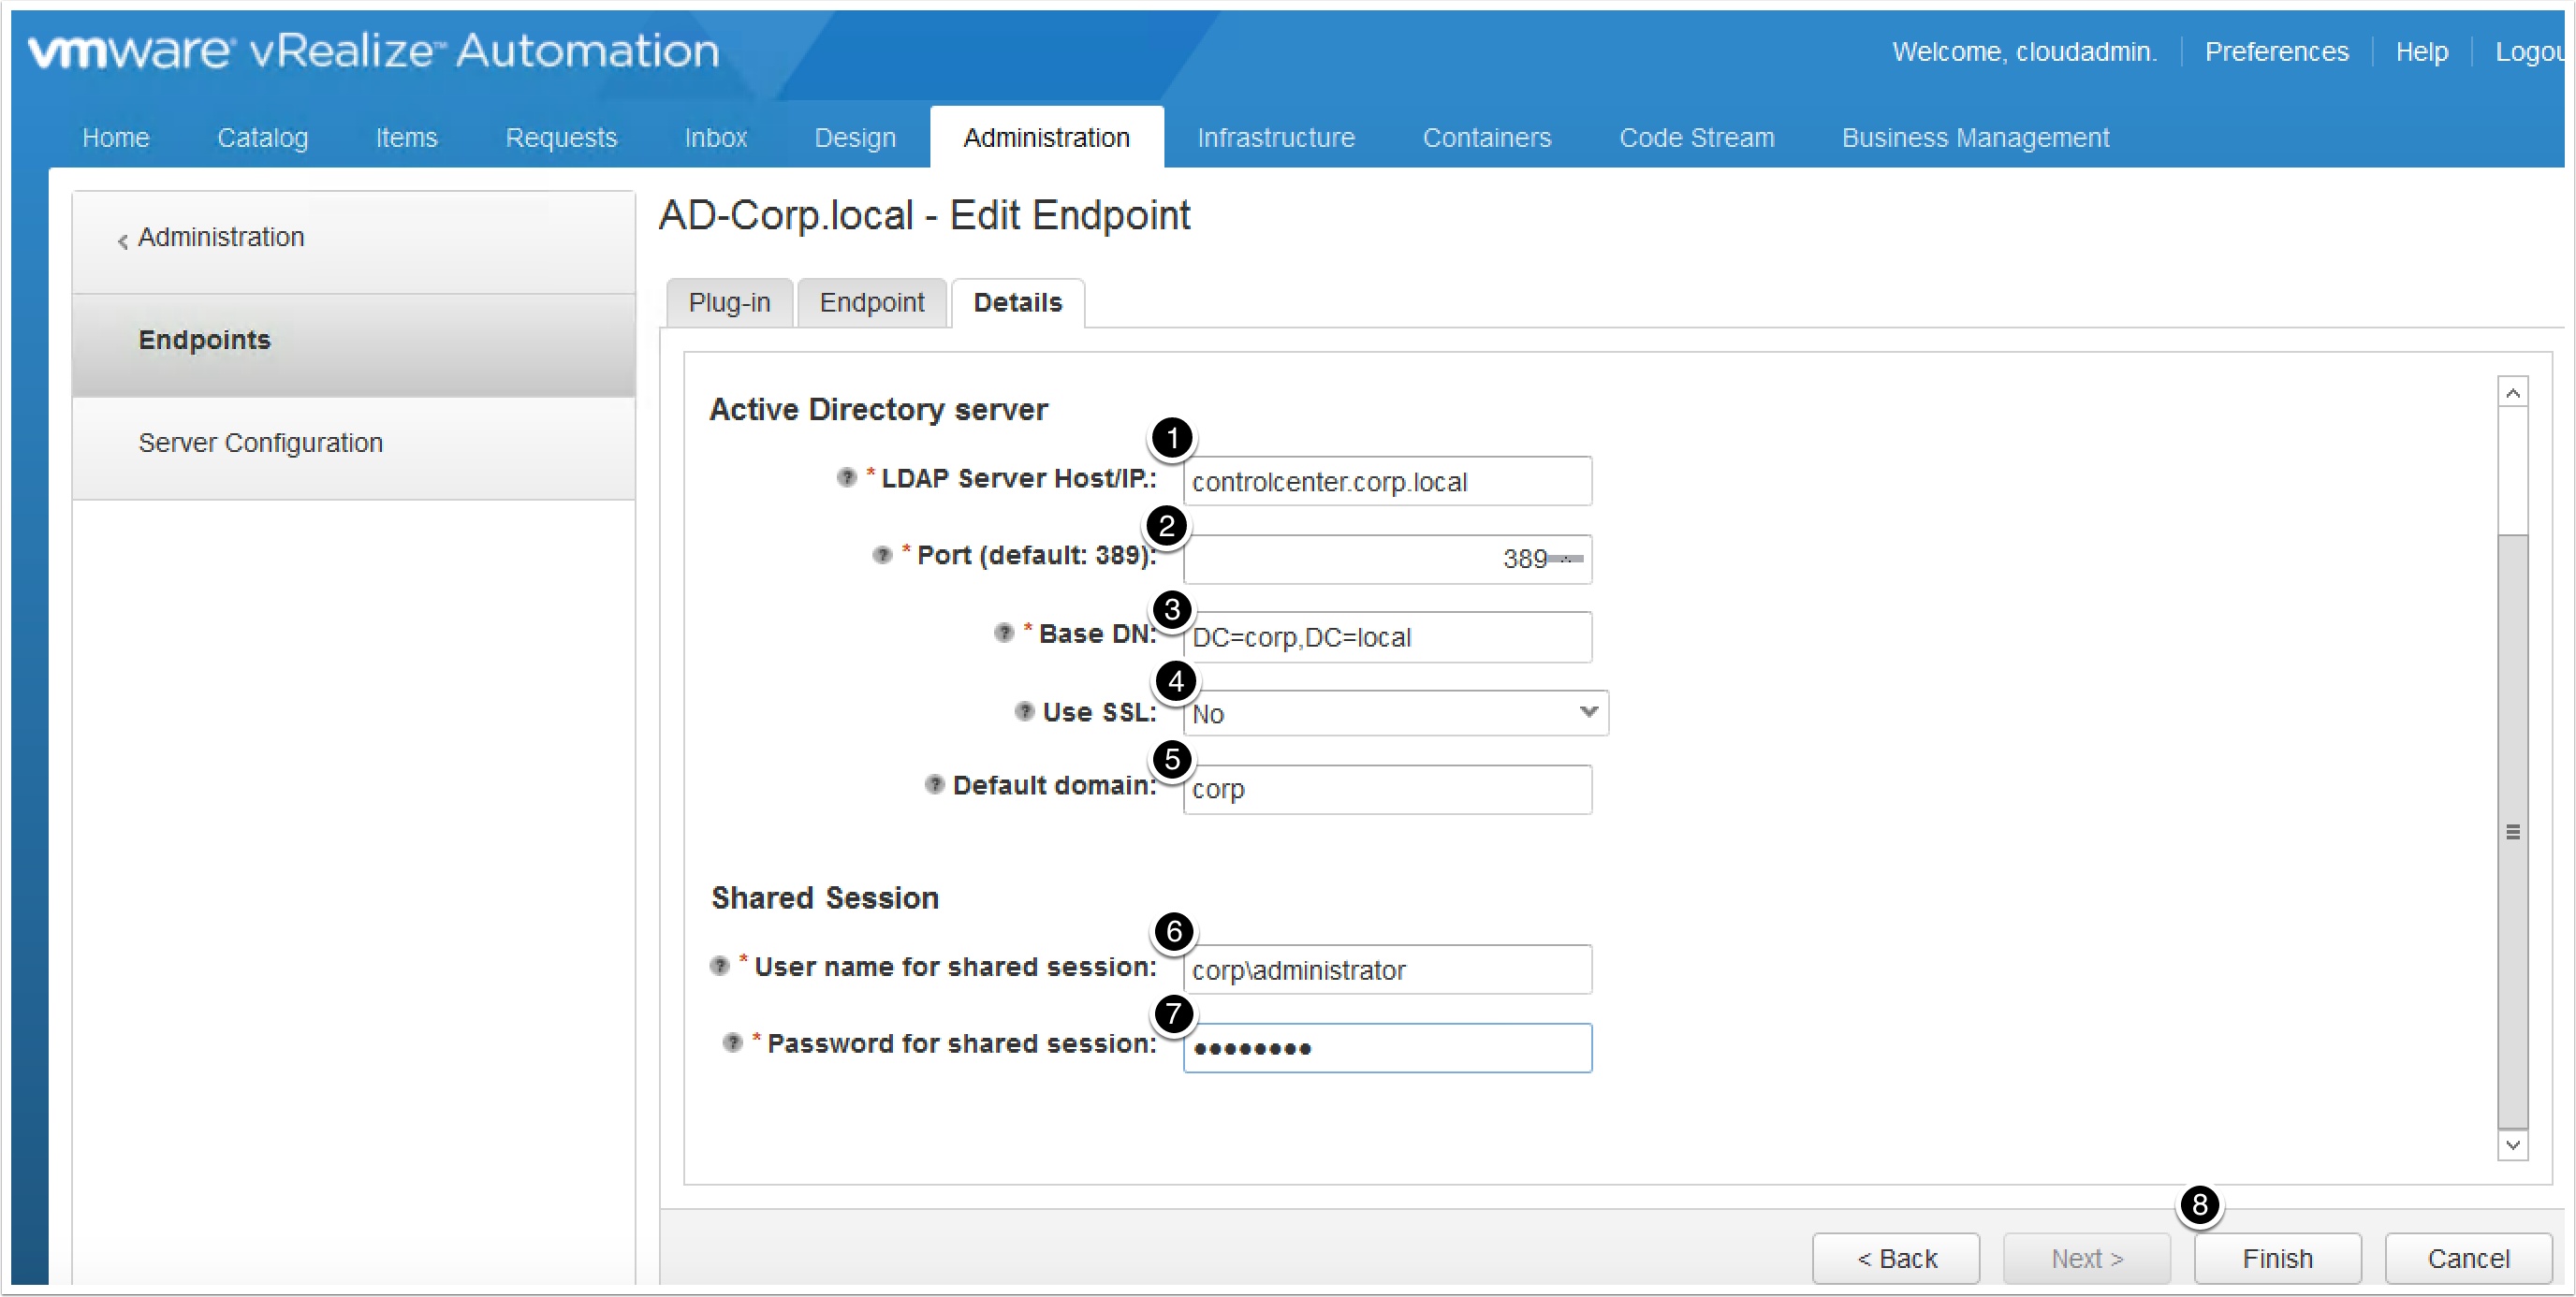Click the Cancel button
This screenshot has height=1297, width=2576.
coord(2468,1257)
